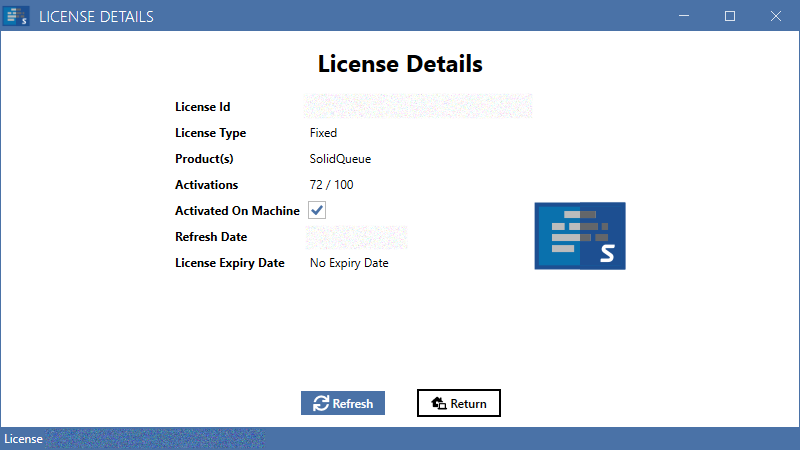Viewport: 800px width, 450px height.
Task: Click the 'Refresh Date' label
Action: pyautogui.click(x=211, y=237)
